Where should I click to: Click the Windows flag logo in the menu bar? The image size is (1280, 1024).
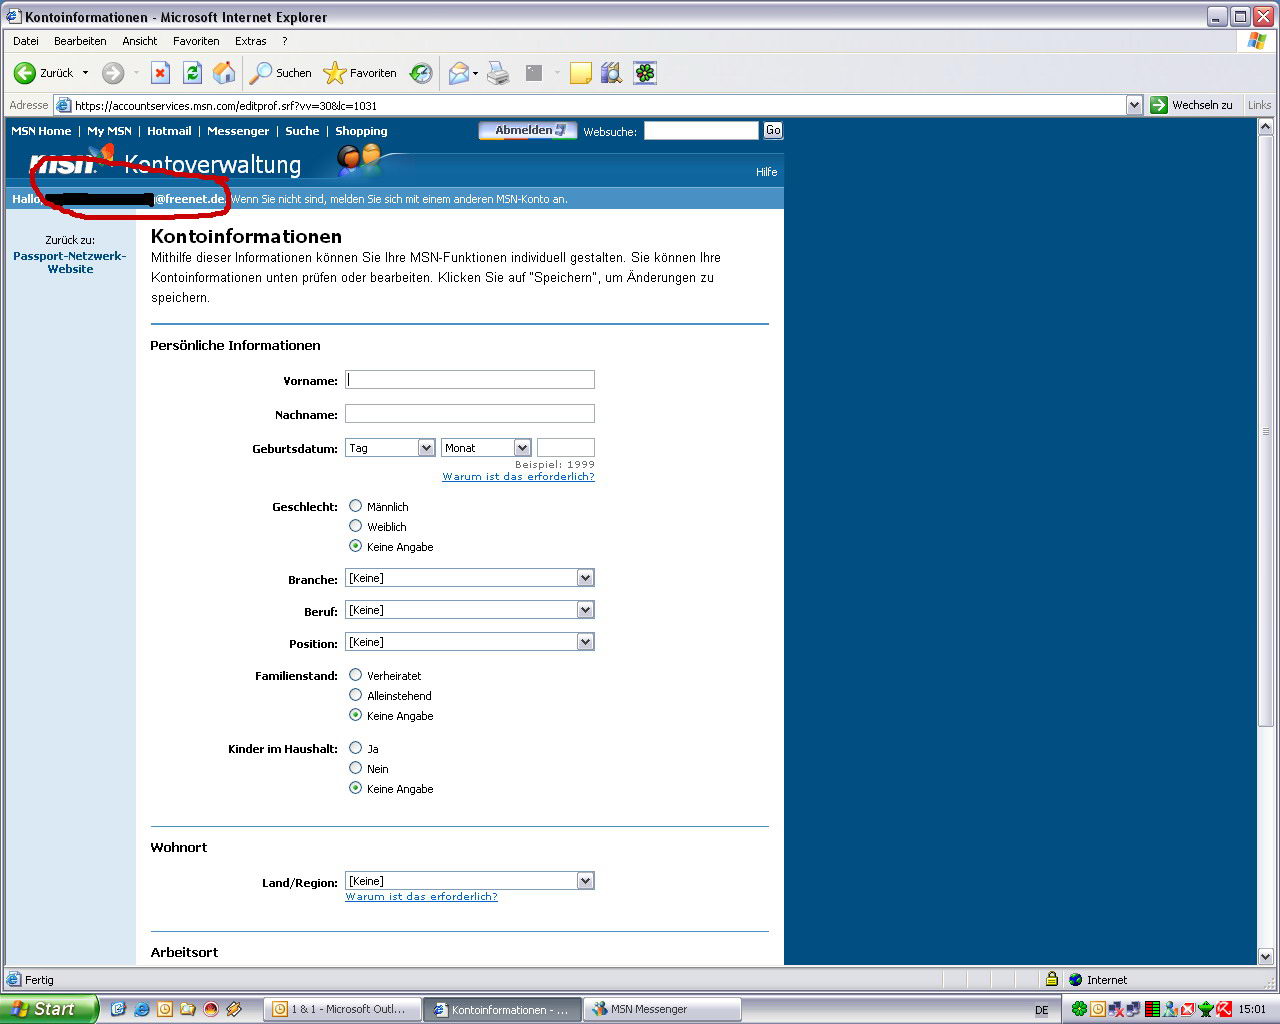pos(1257,41)
